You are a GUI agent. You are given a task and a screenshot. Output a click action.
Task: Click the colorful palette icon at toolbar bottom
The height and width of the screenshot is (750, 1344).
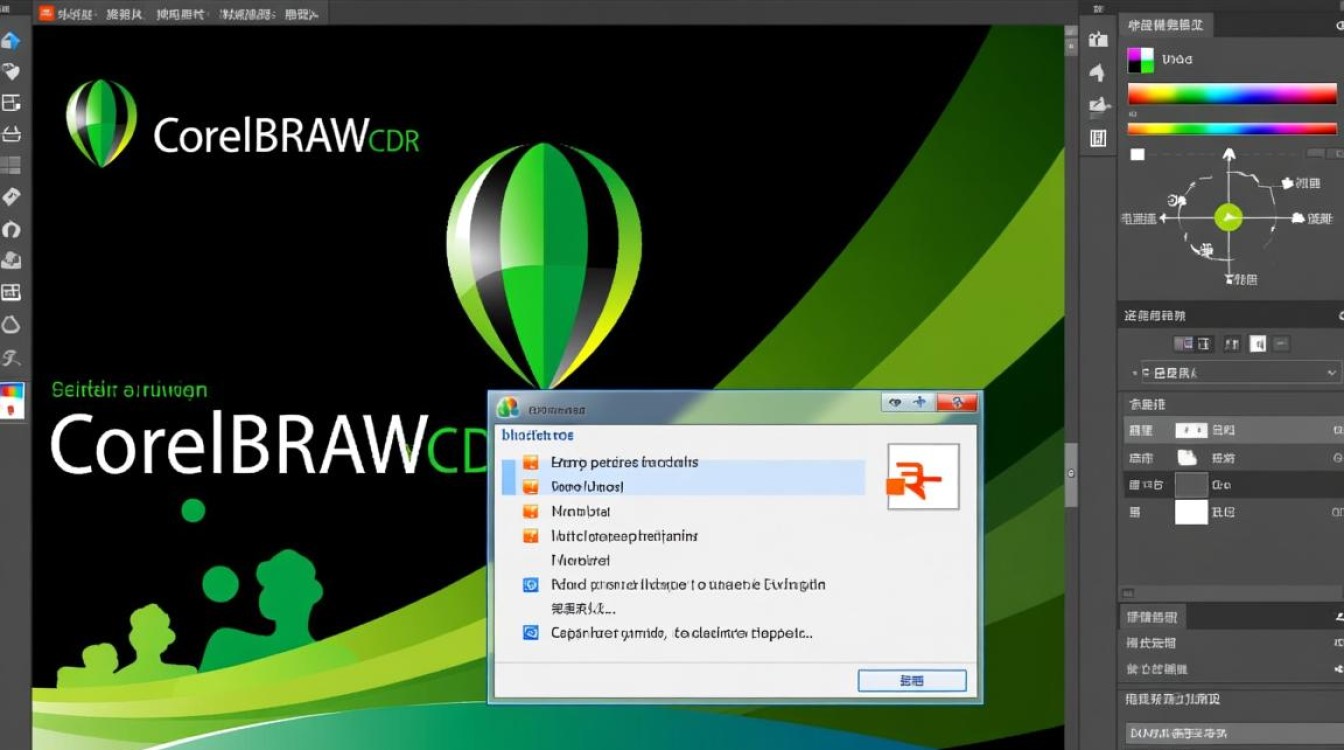[11, 400]
